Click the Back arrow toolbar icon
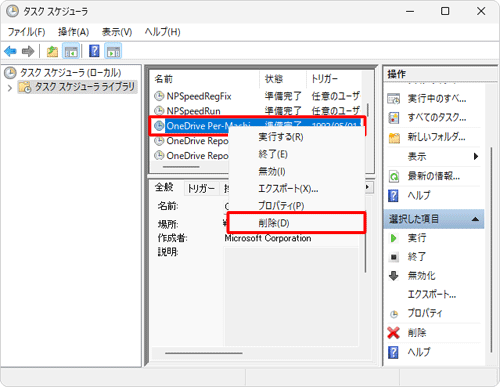The width and height of the screenshot is (500, 387). tap(10, 51)
